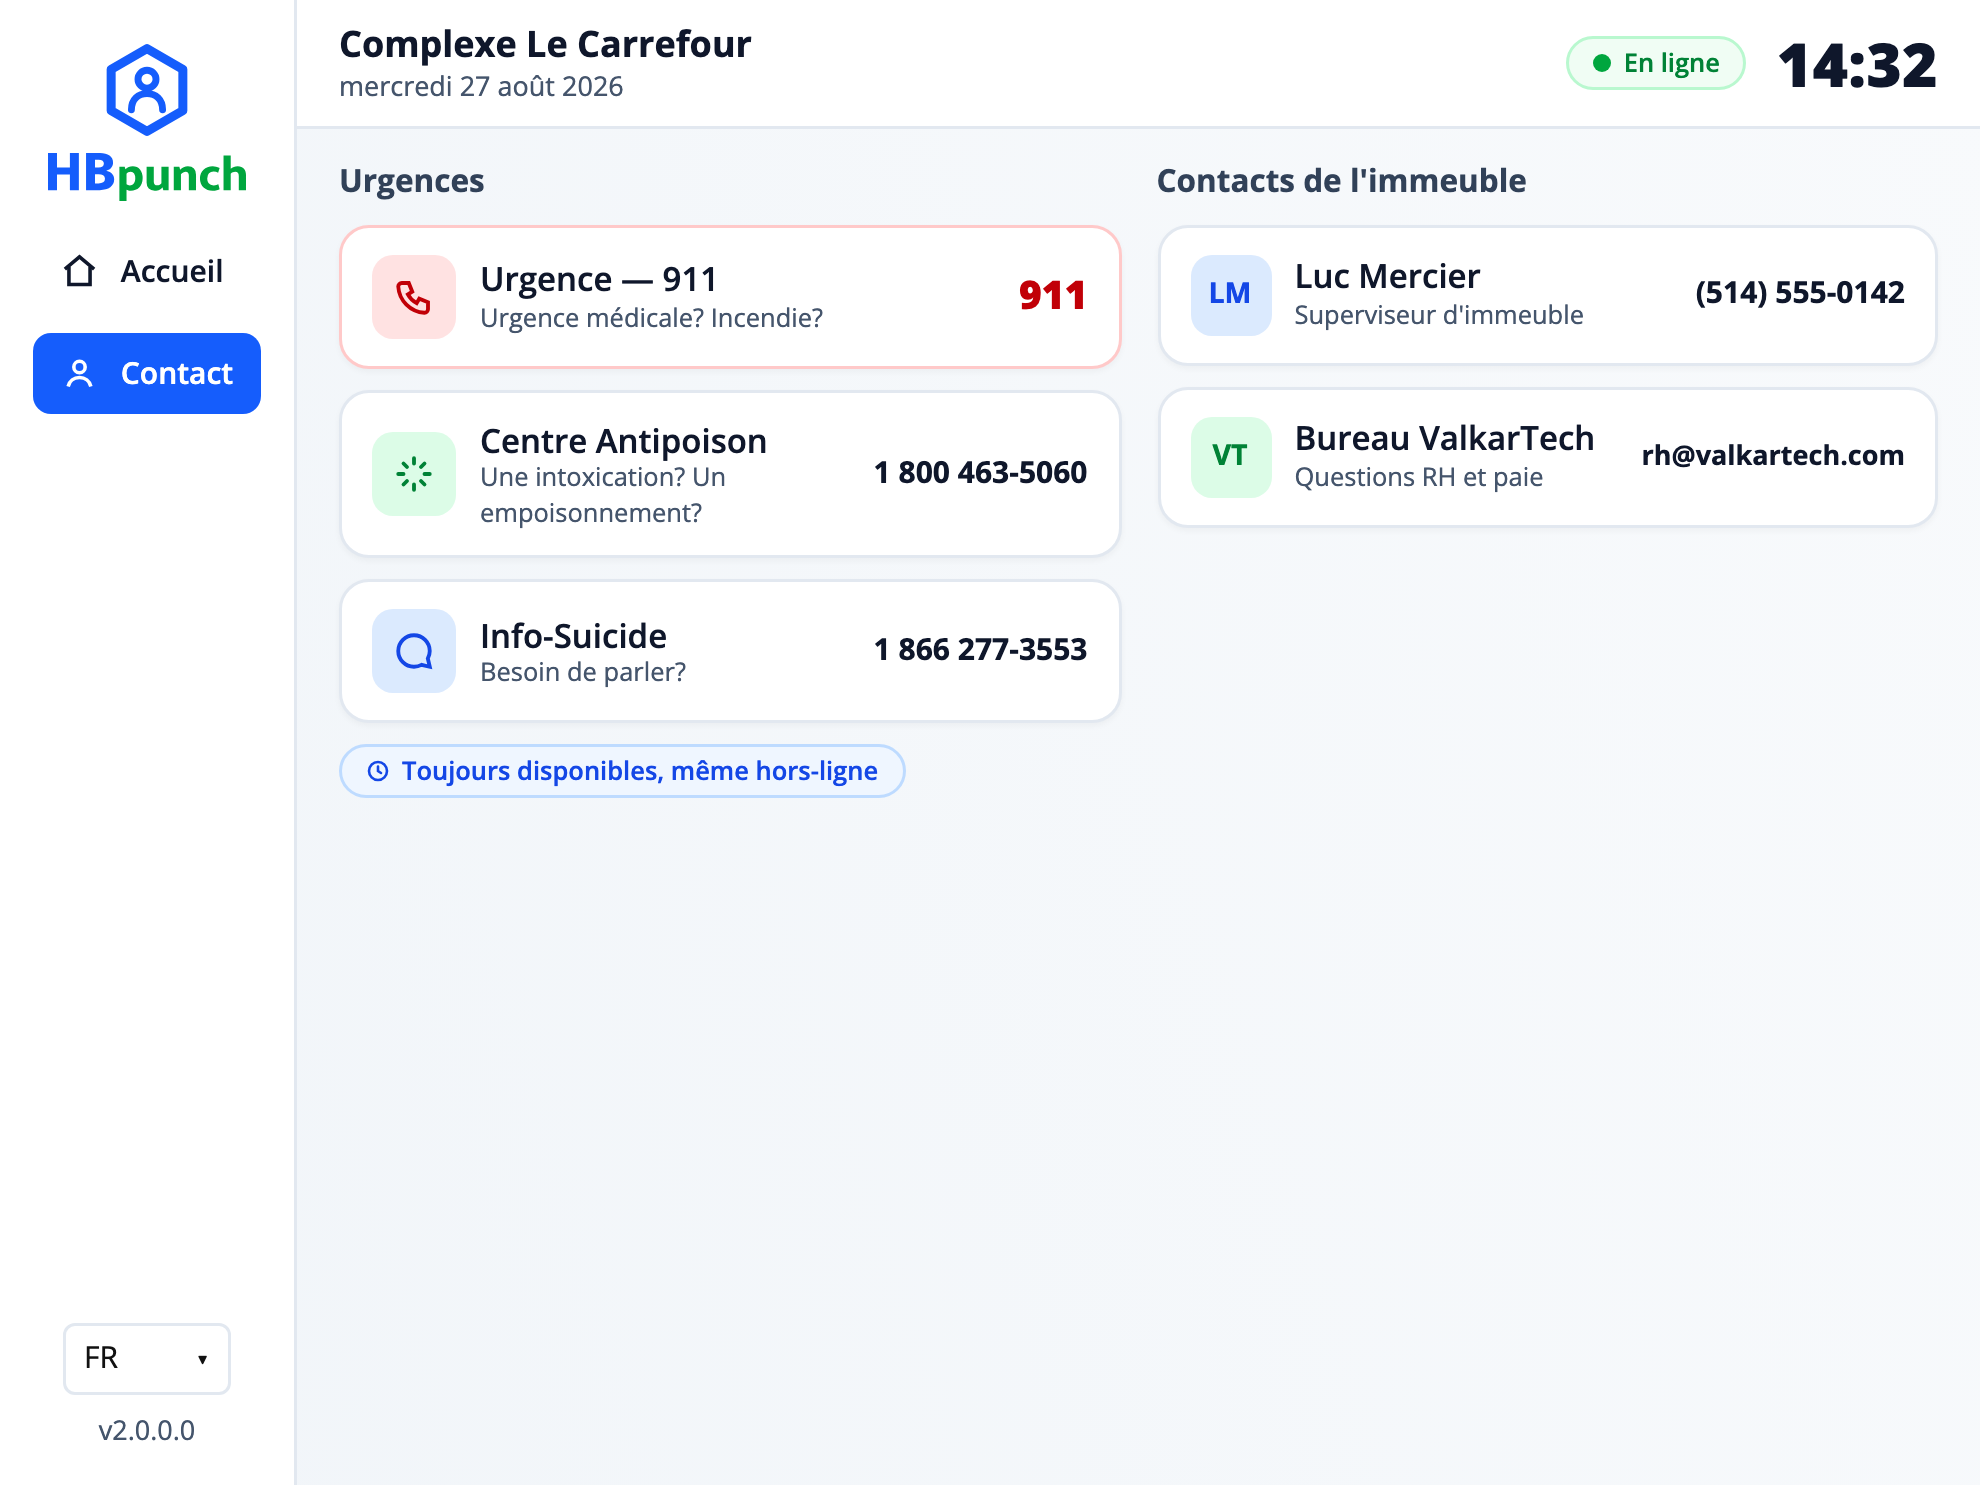The height and width of the screenshot is (1485, 1980).
Task: Click the green Centre Antipoison icon
Action: coord(414,474)
